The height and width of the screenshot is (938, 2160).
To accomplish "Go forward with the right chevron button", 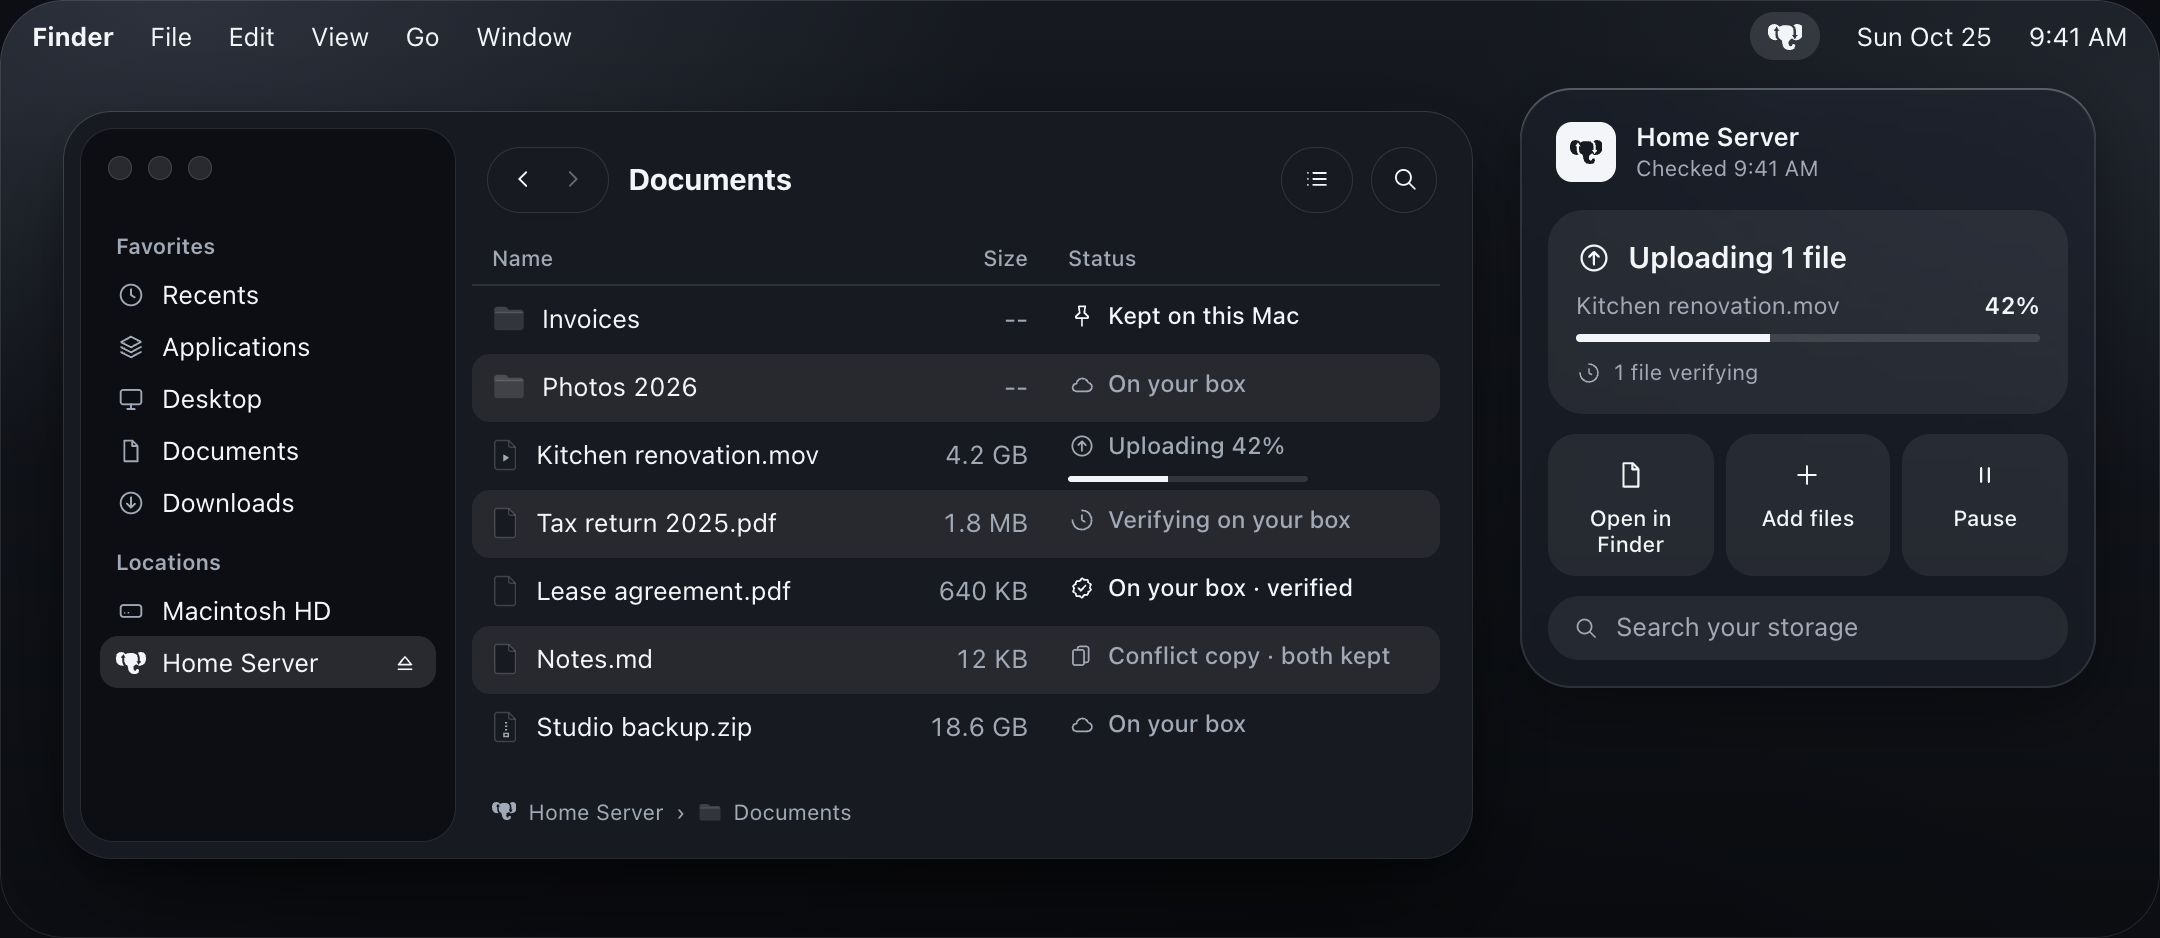I will (573, 179).
